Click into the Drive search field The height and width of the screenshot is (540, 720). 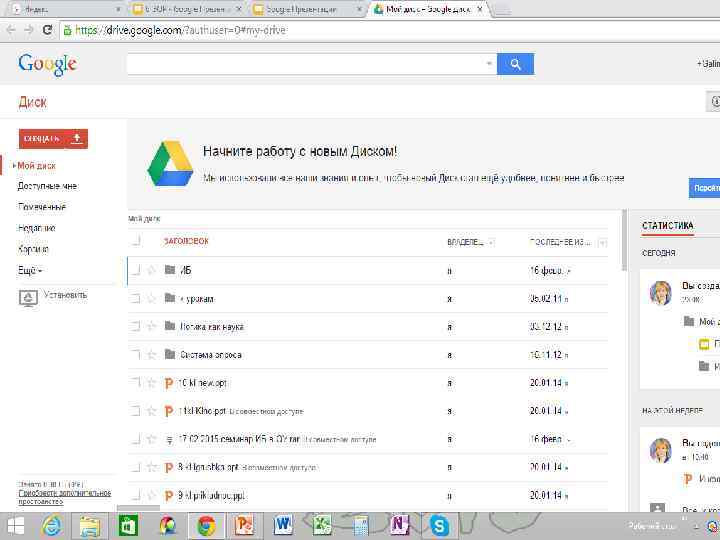(x=305, y=64)
